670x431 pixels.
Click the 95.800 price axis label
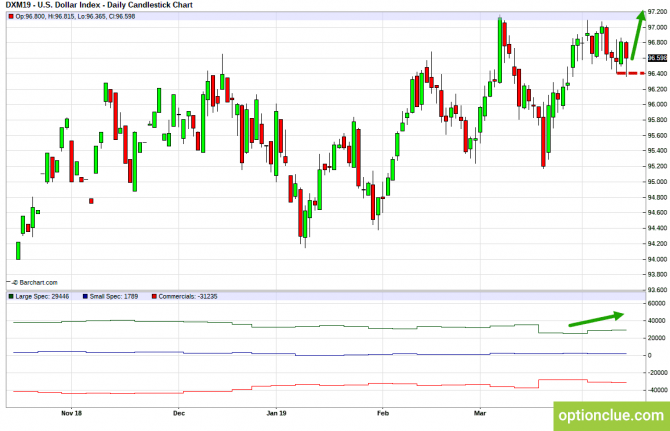point(657,120)
